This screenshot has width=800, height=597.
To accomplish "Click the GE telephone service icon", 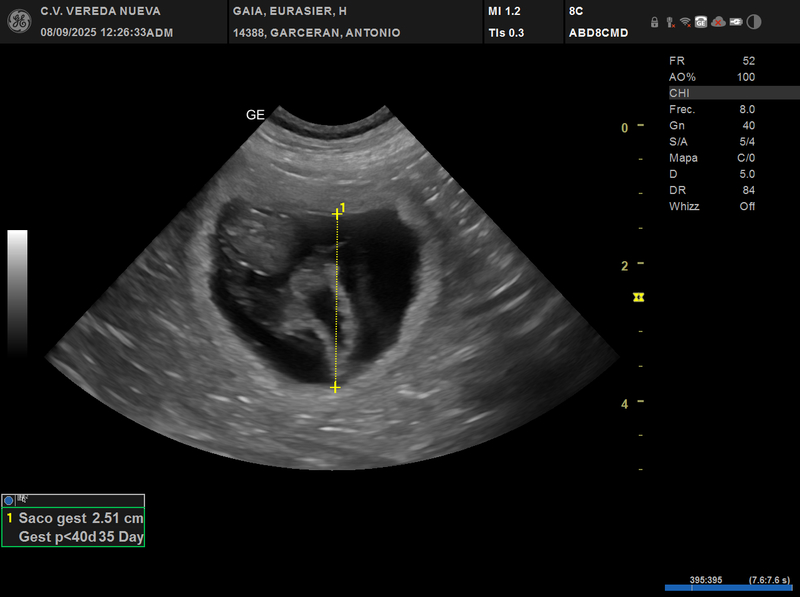I will pyautogui.click(x=701, y=22).
